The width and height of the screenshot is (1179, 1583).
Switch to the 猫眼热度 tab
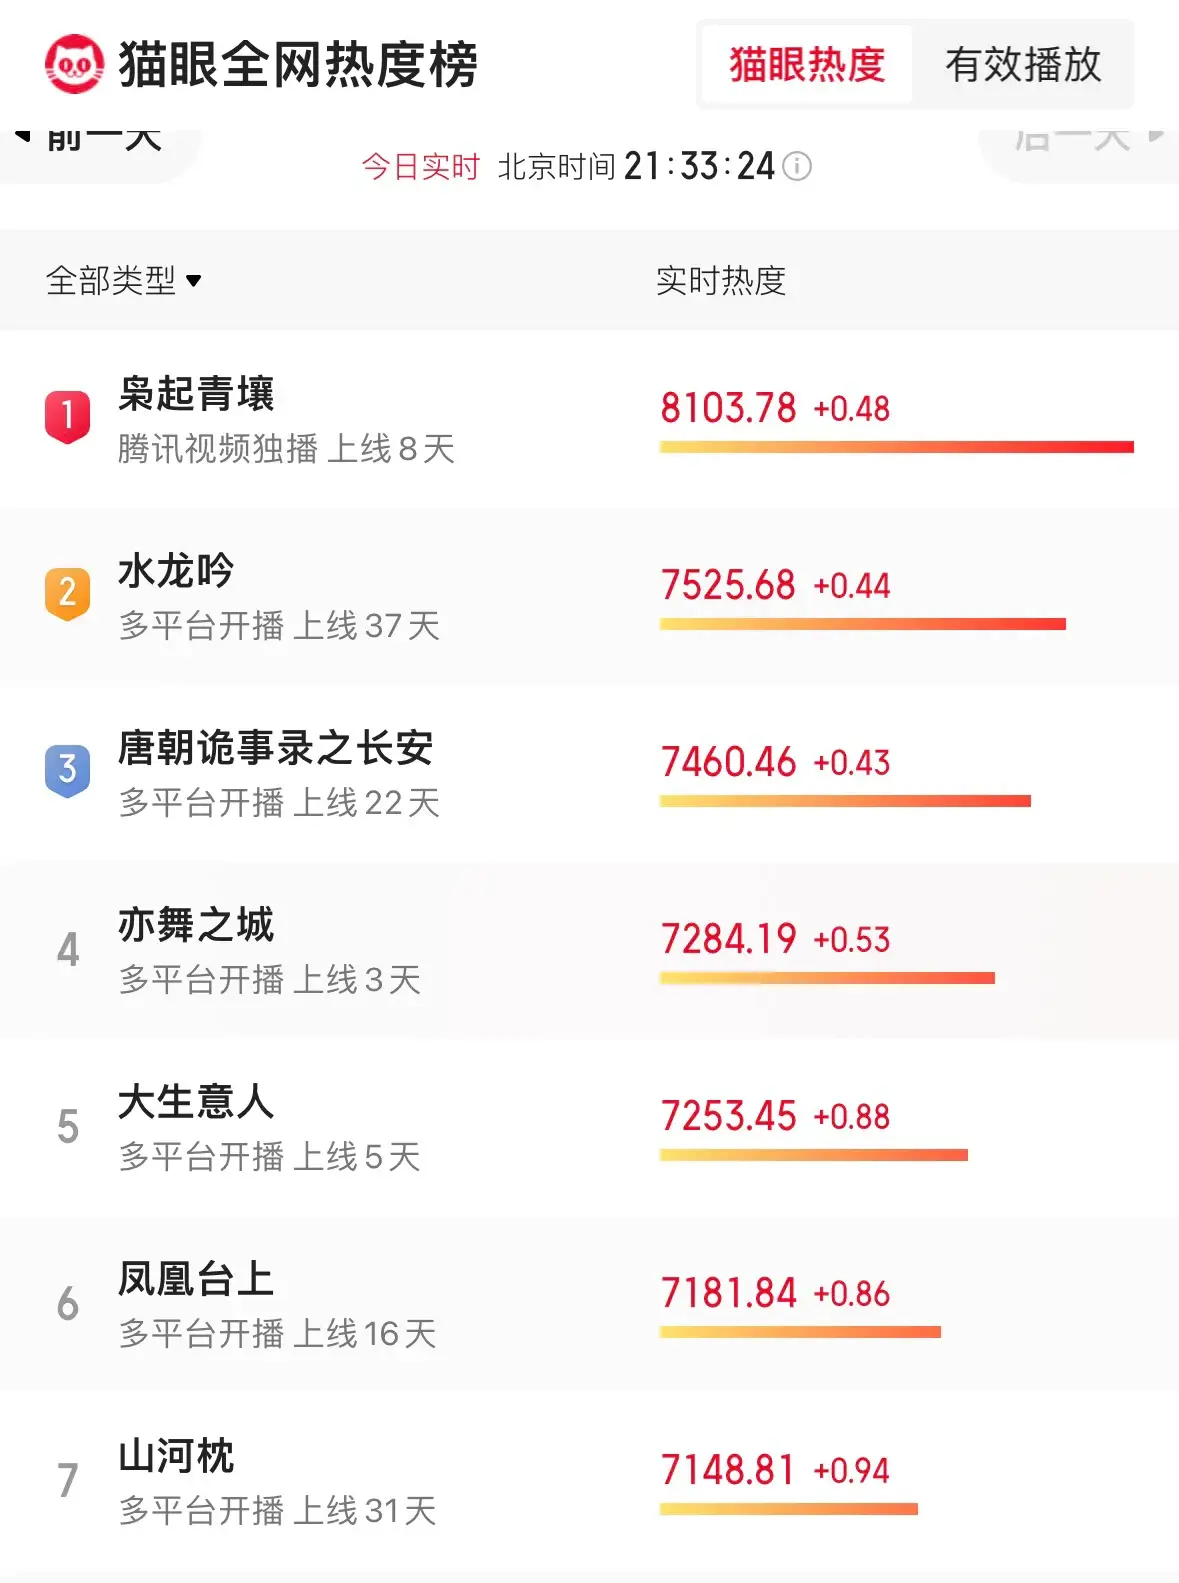pos(807,65)
